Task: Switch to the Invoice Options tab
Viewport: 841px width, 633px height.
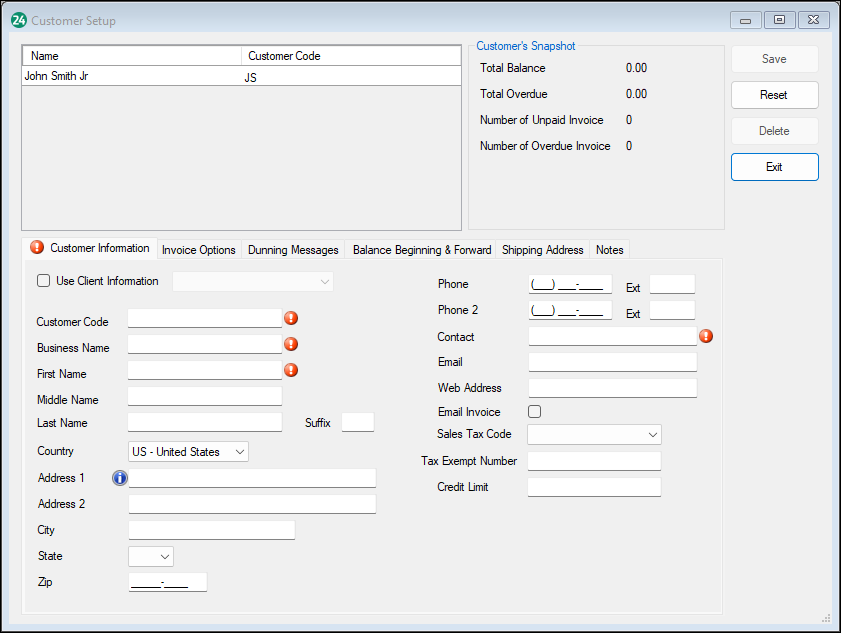Action: tap(198, 249)
